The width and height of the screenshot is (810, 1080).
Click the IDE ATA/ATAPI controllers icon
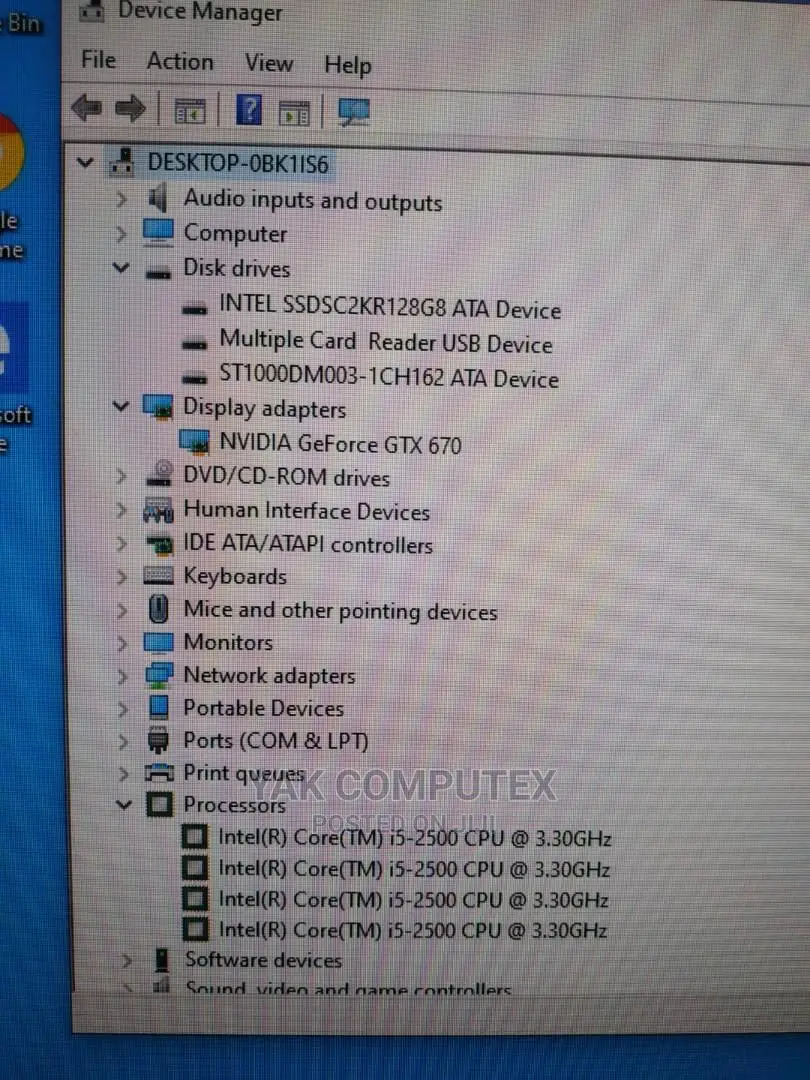point(160,545)
